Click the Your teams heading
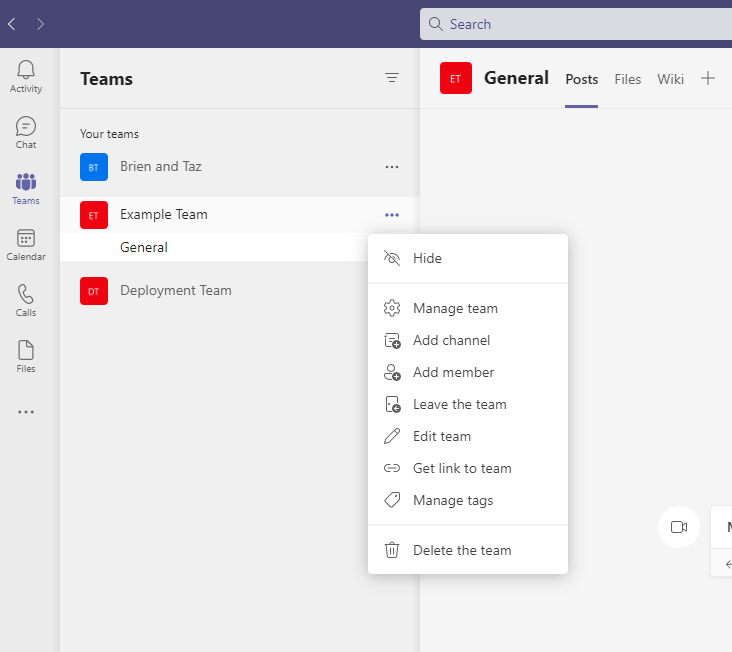 tap(109, 134)
